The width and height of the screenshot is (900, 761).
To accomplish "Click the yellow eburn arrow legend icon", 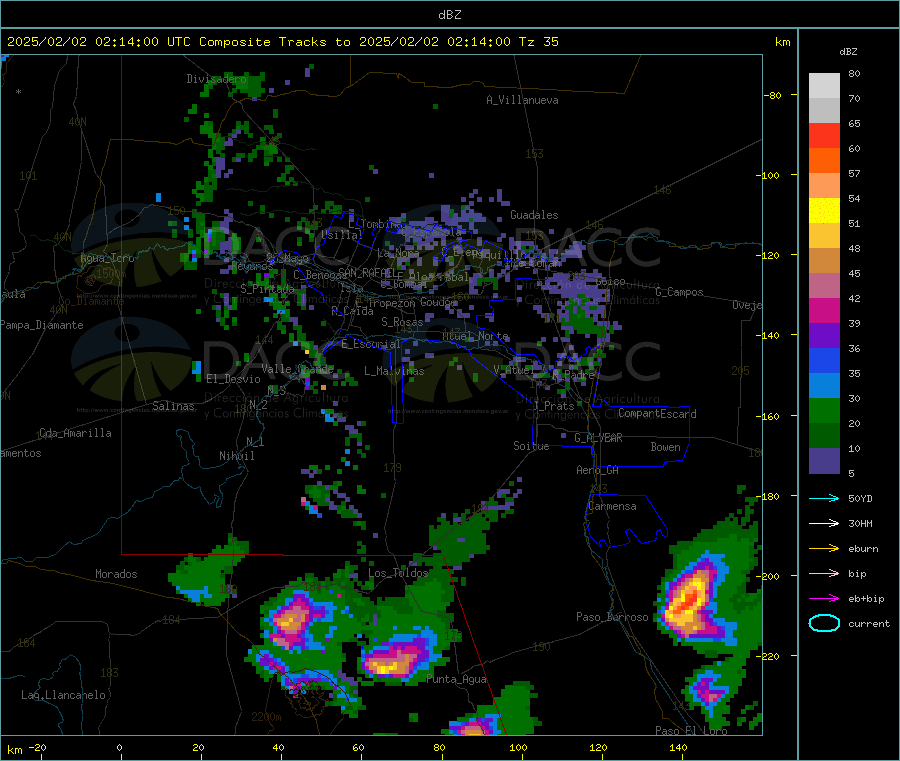I will 824,548.
